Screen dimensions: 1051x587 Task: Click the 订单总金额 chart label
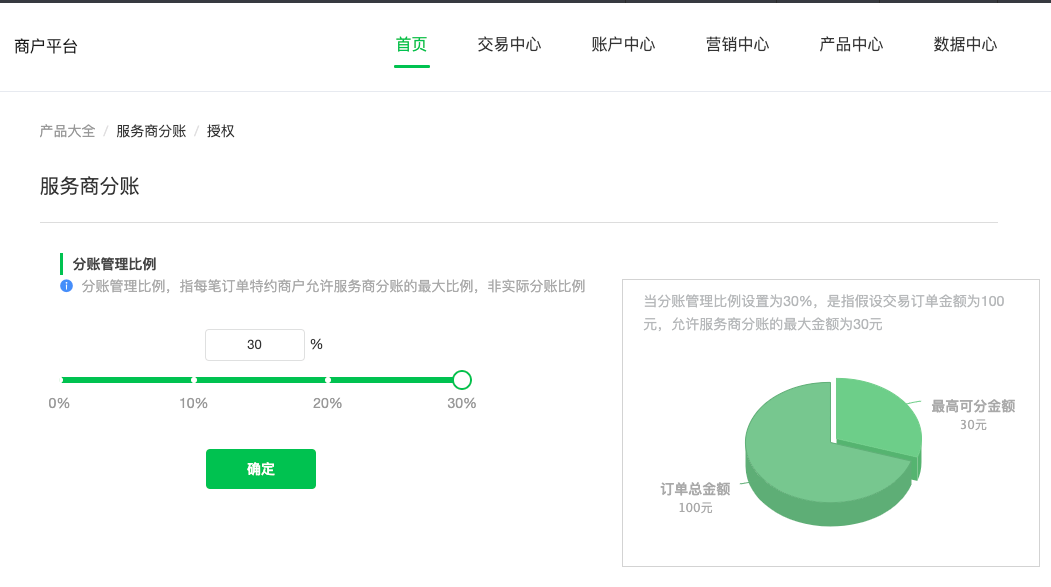pos(695,489)
